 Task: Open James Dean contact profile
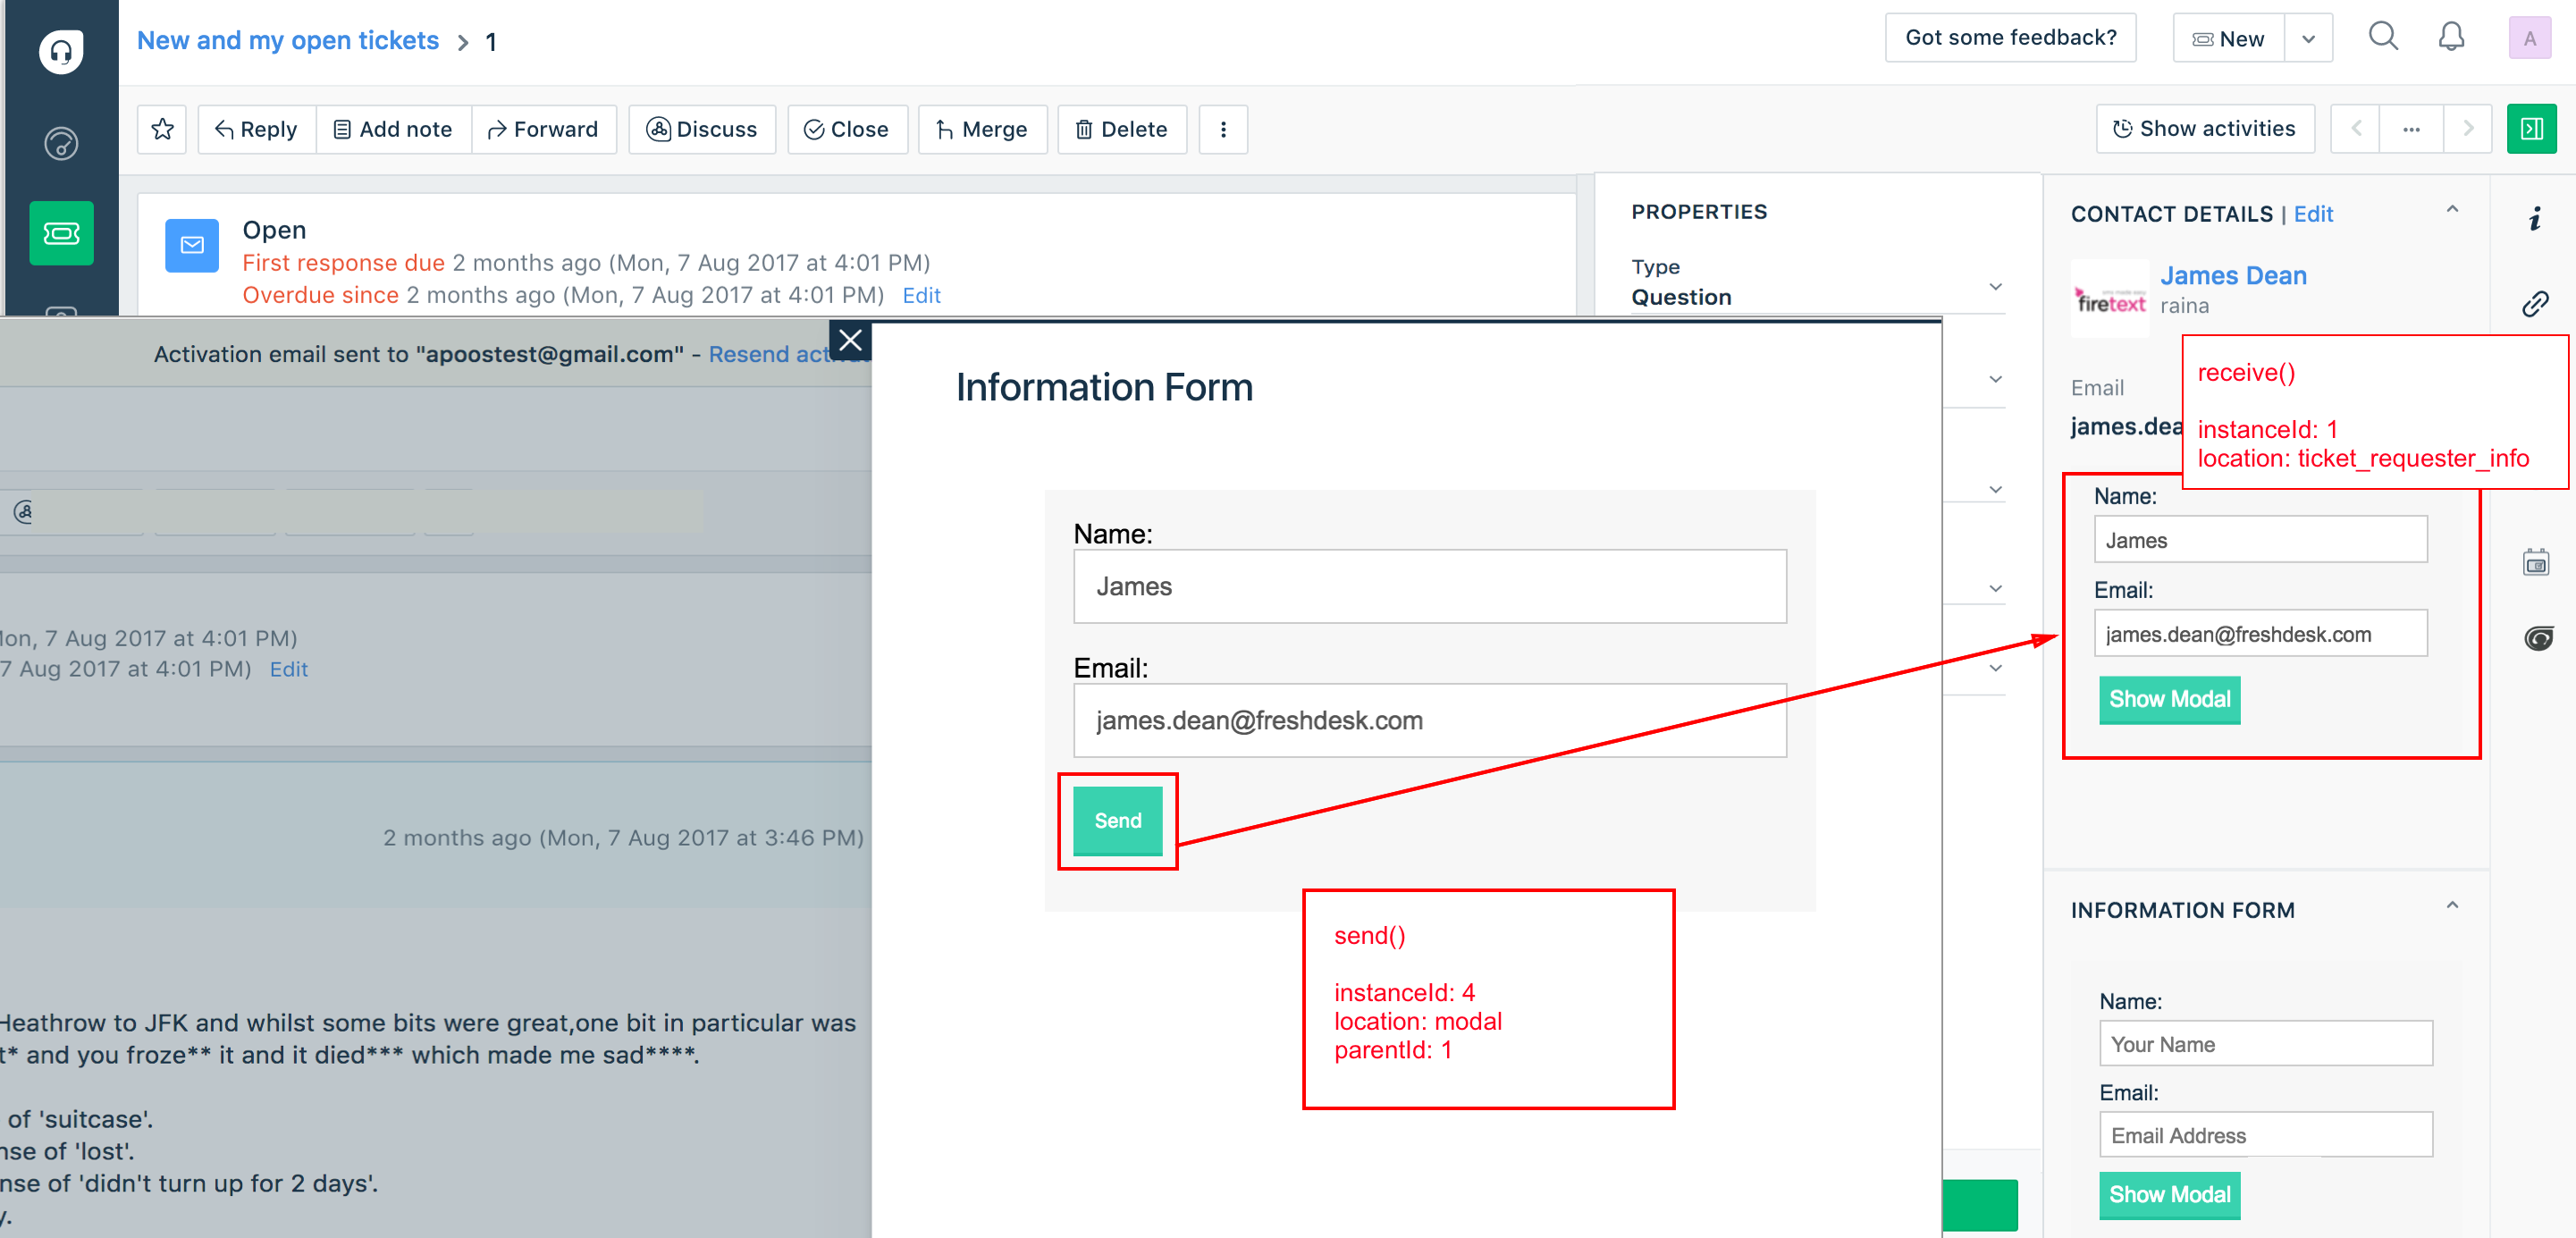(2233, 275)
